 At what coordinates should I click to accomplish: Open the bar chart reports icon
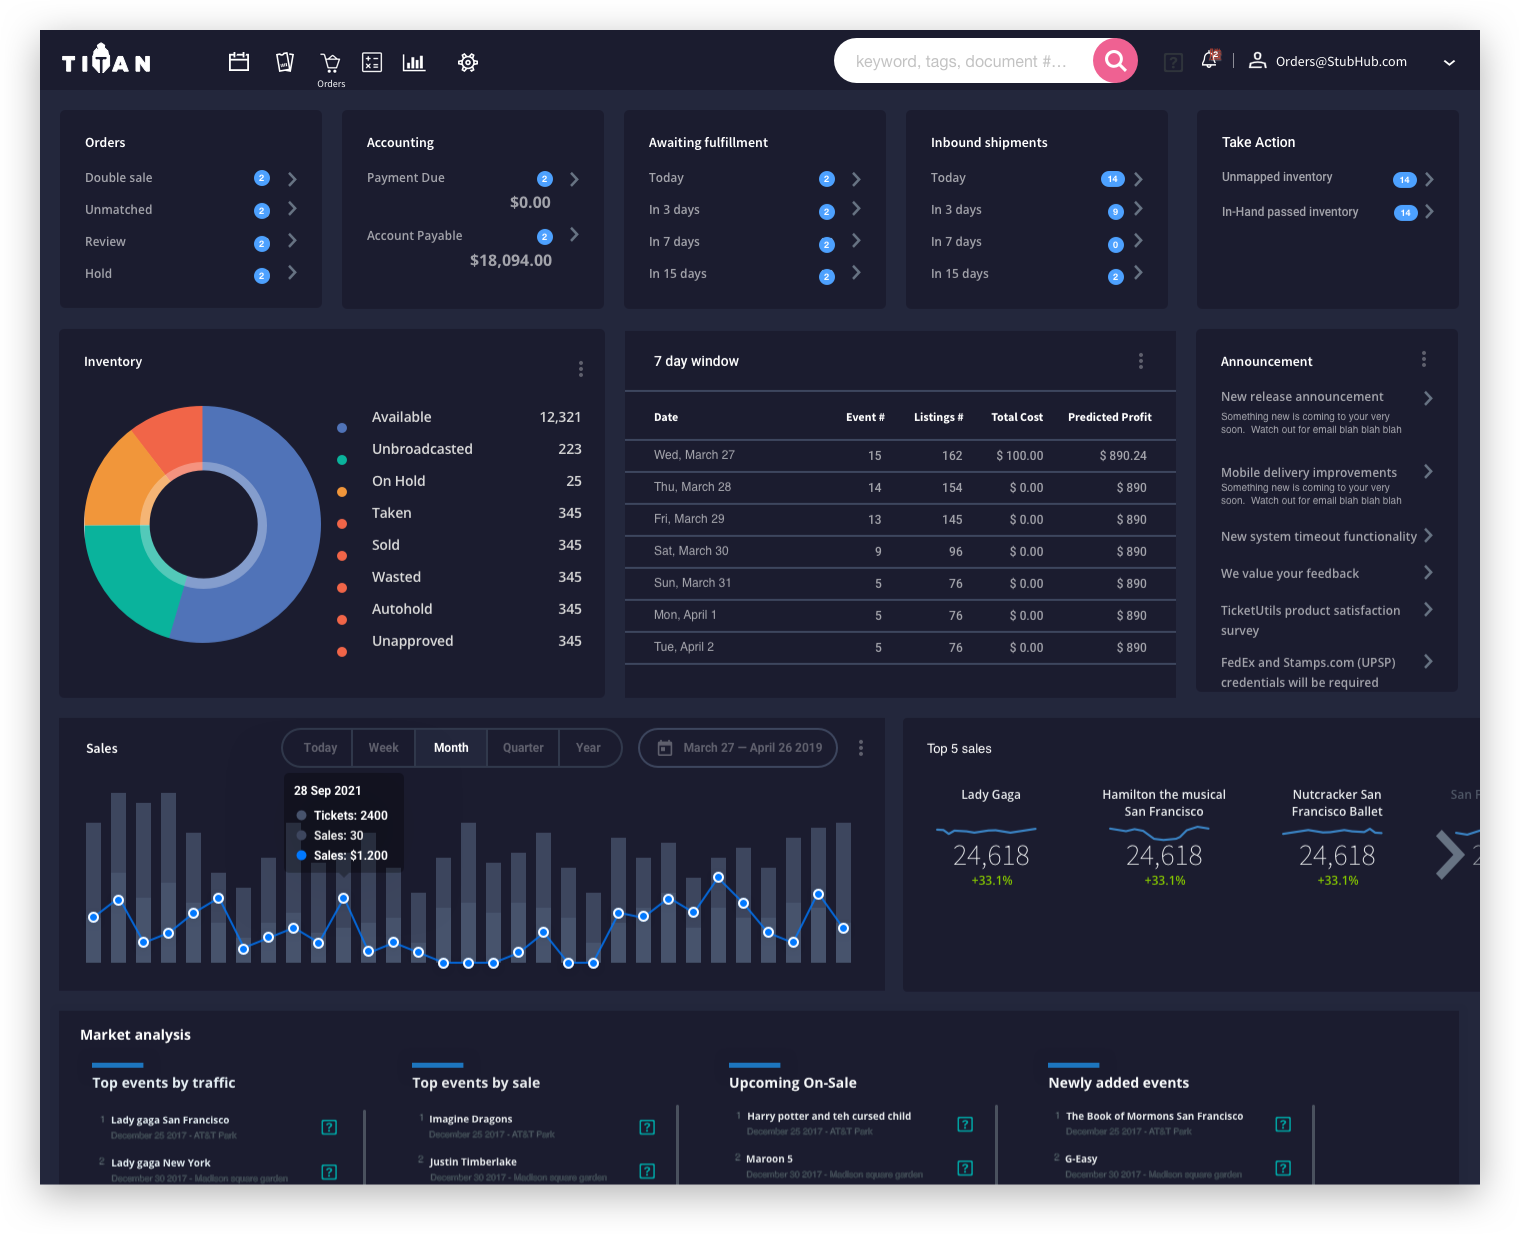[414, 62]
